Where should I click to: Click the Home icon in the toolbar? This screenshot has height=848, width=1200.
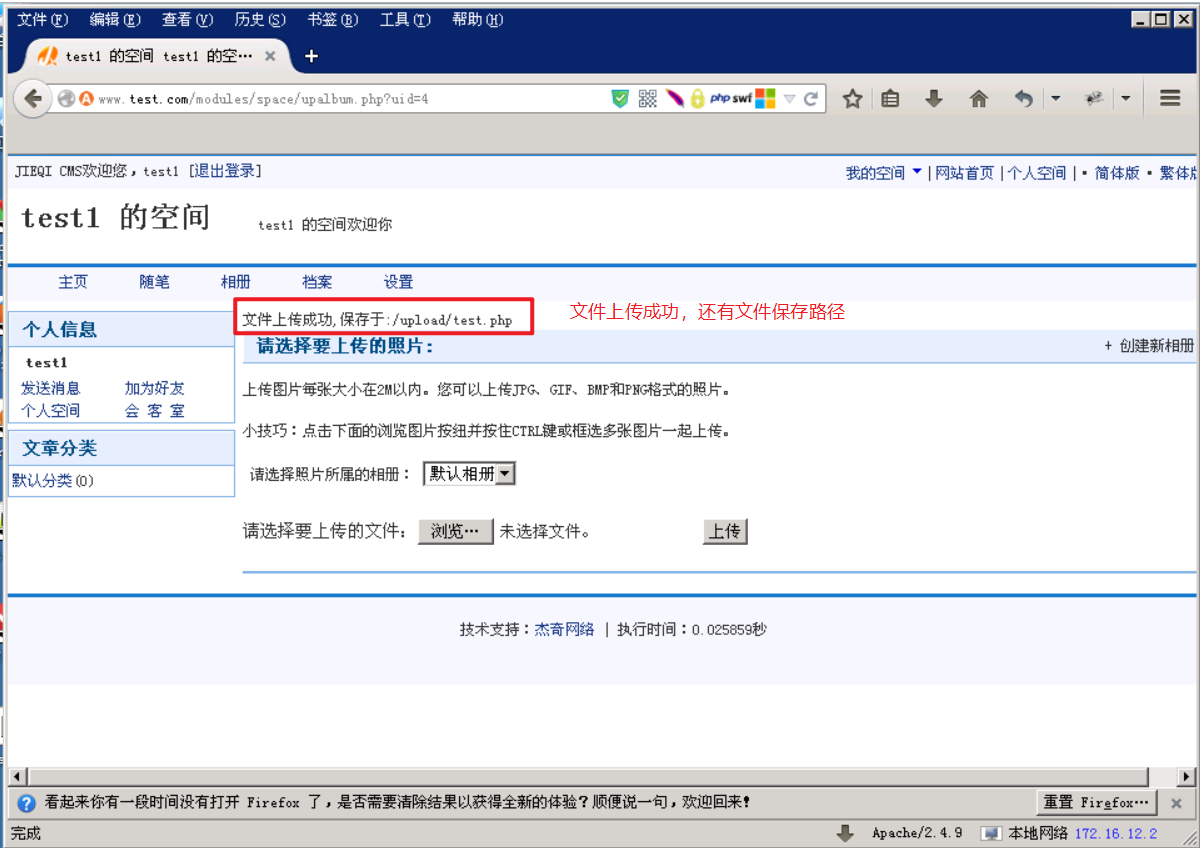click(x=978, y=98)
